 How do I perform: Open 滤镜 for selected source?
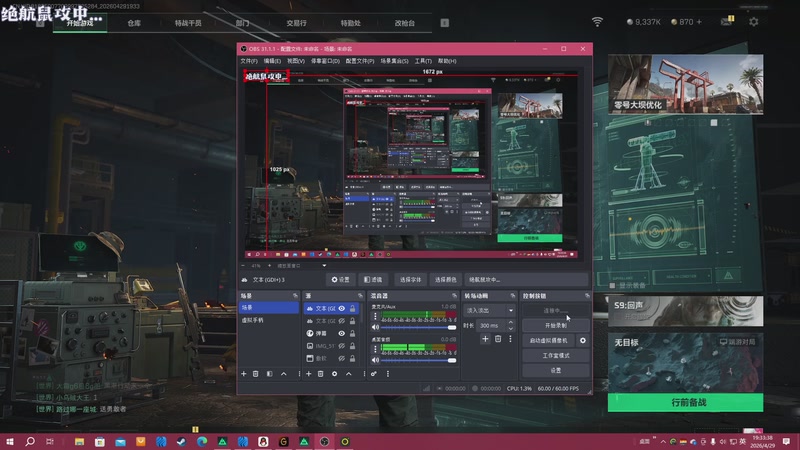click(x=373, y=280)
